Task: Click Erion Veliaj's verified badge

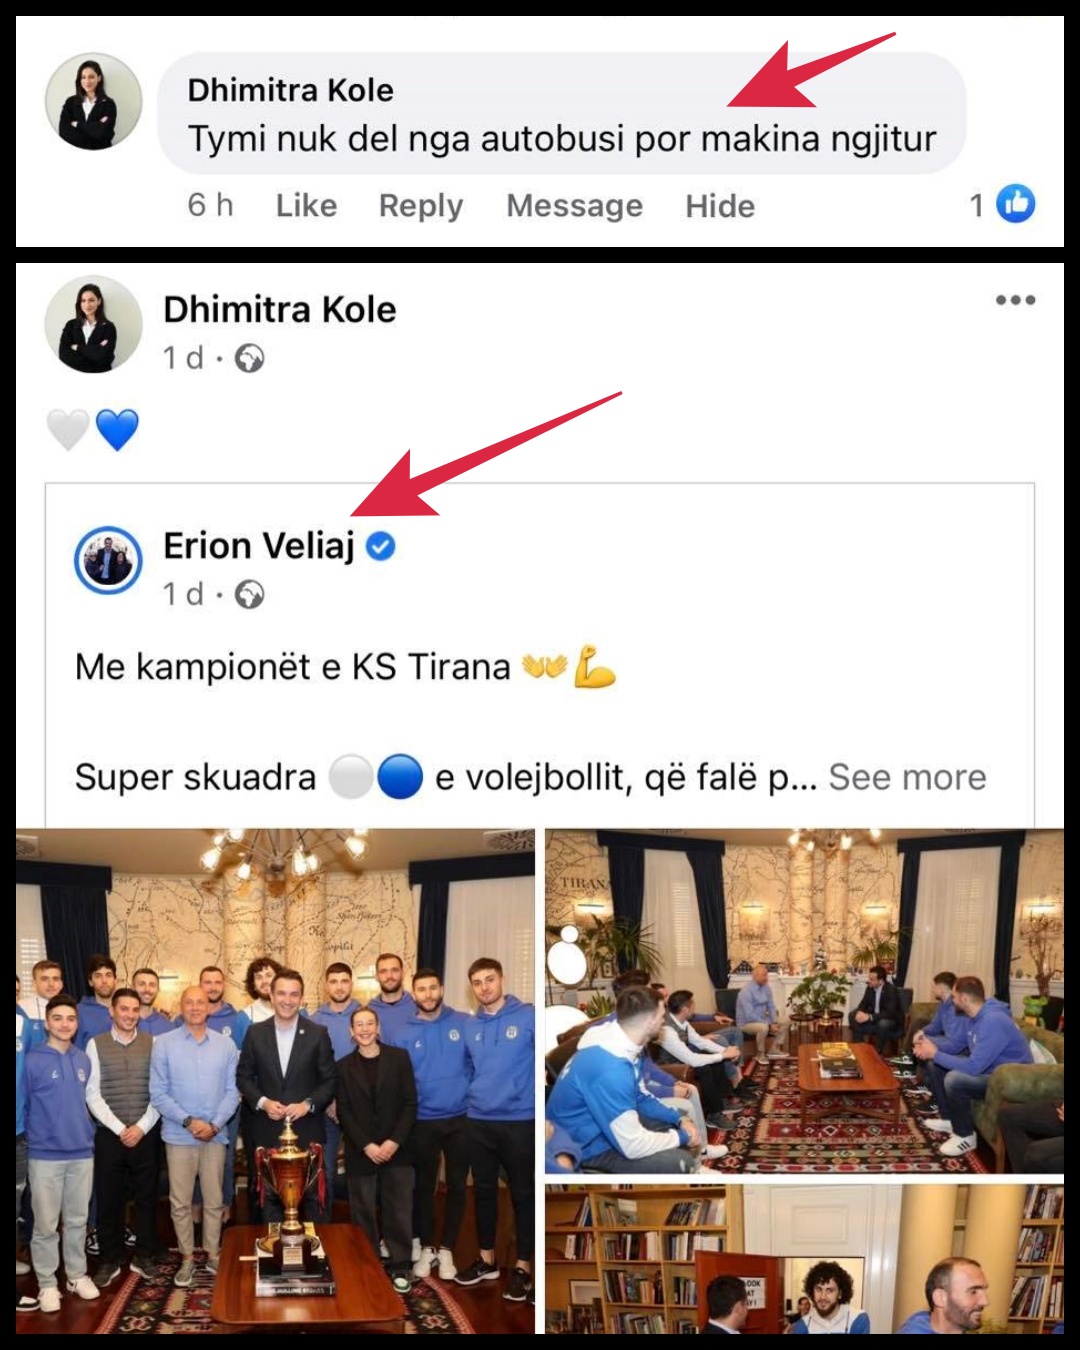Action: point(381,546)
